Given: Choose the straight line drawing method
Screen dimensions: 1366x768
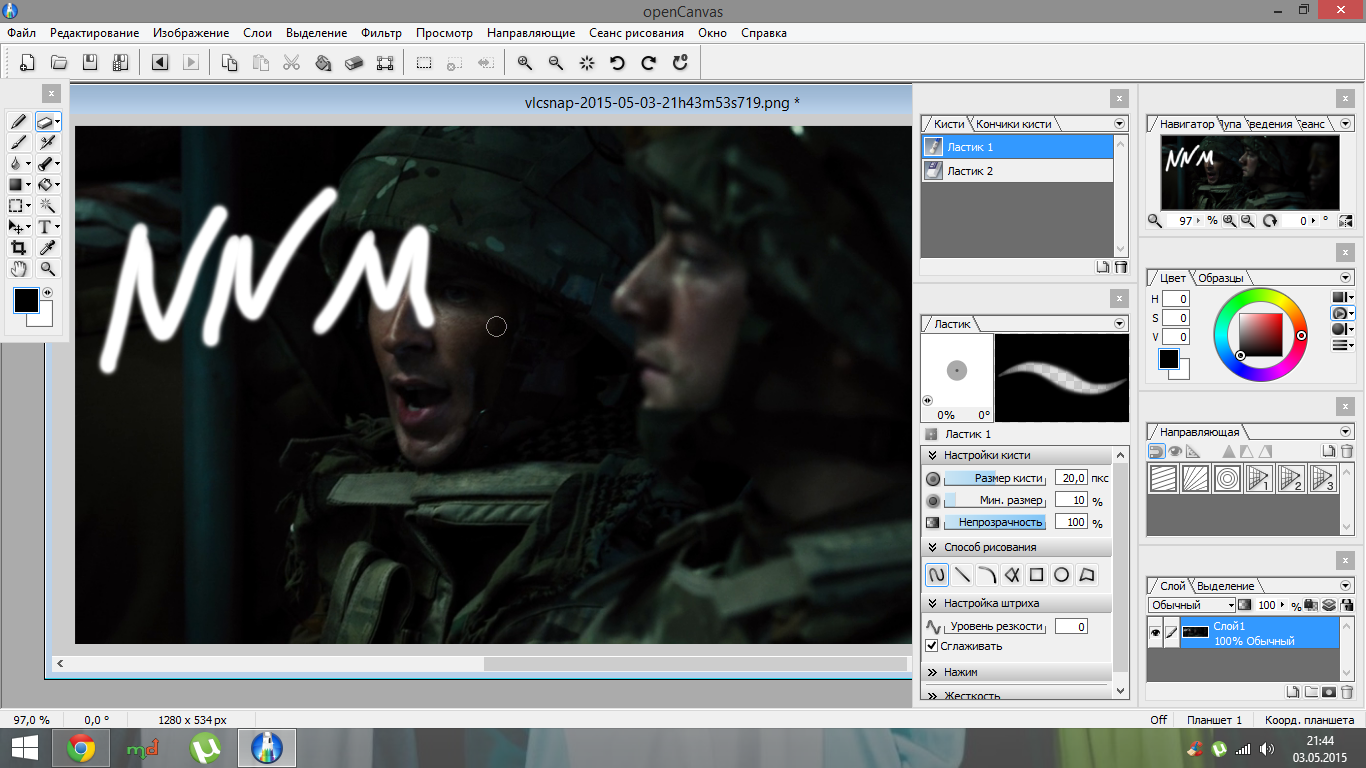Looking at the screenshot, I should pyautogui.click(x=962, y=575).
